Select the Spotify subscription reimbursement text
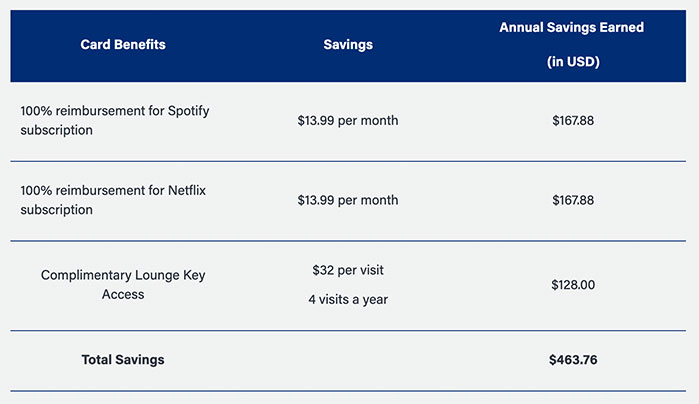 [115, 120]
